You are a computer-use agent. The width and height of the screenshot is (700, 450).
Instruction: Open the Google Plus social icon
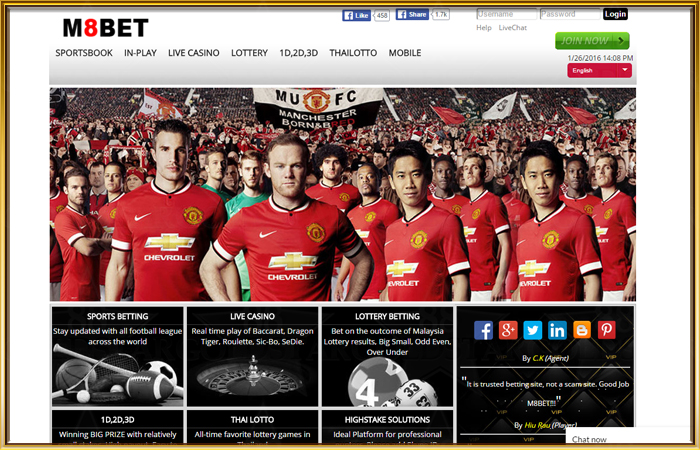coord(508,330)
